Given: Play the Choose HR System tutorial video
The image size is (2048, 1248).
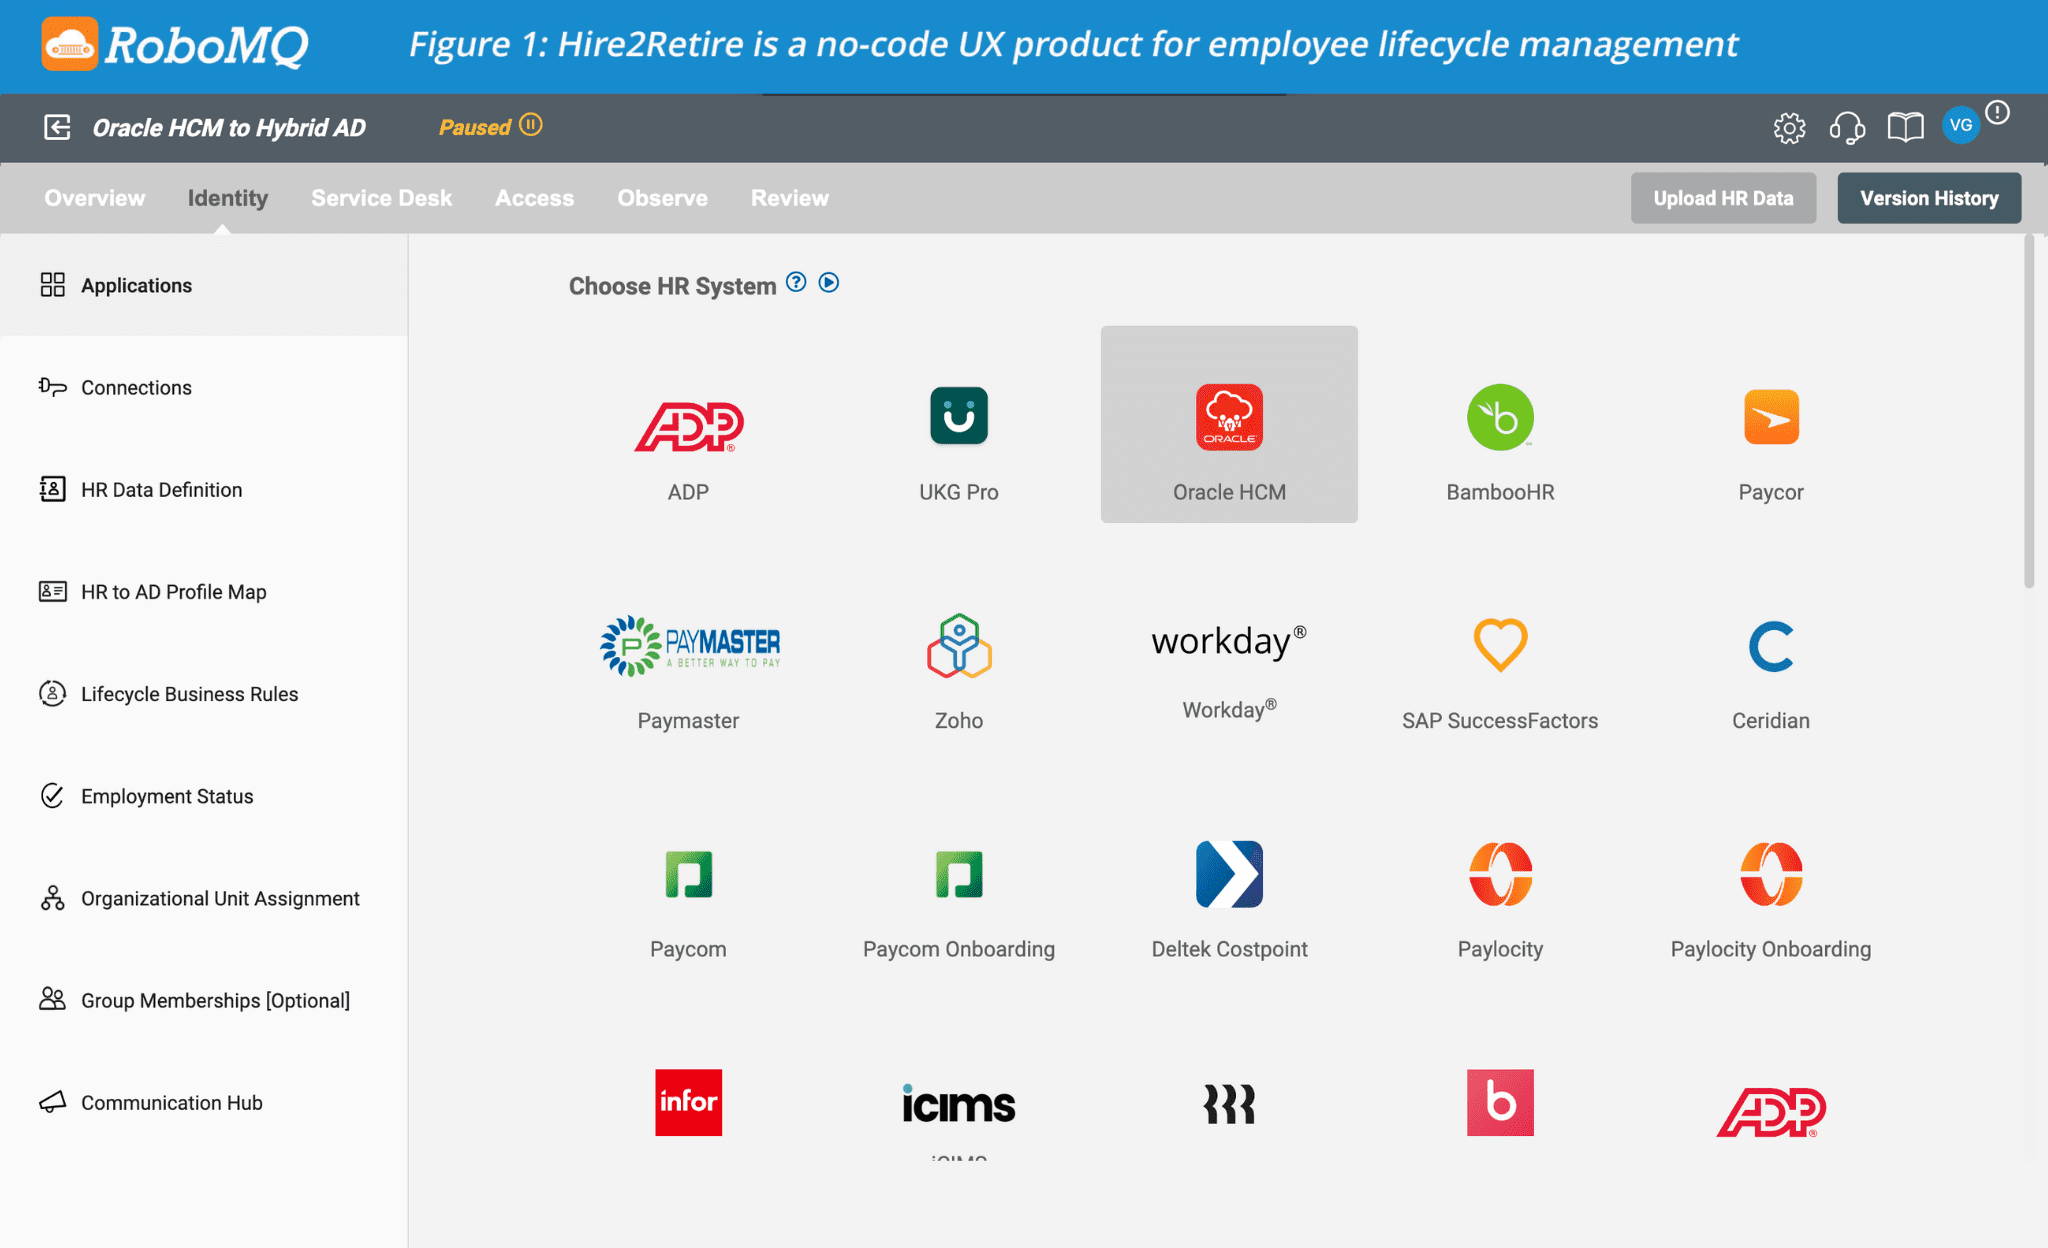Looking at the screenshot, I should pyautogui.click(x=828, y=282).
